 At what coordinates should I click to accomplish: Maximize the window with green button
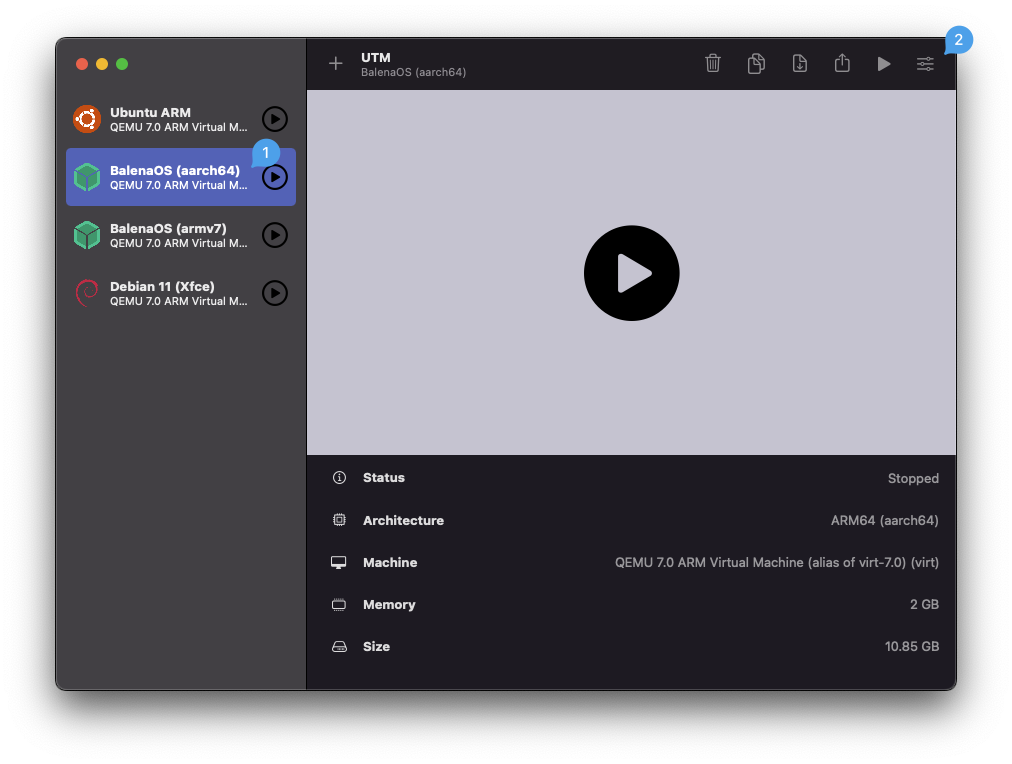tap(122, 64)
